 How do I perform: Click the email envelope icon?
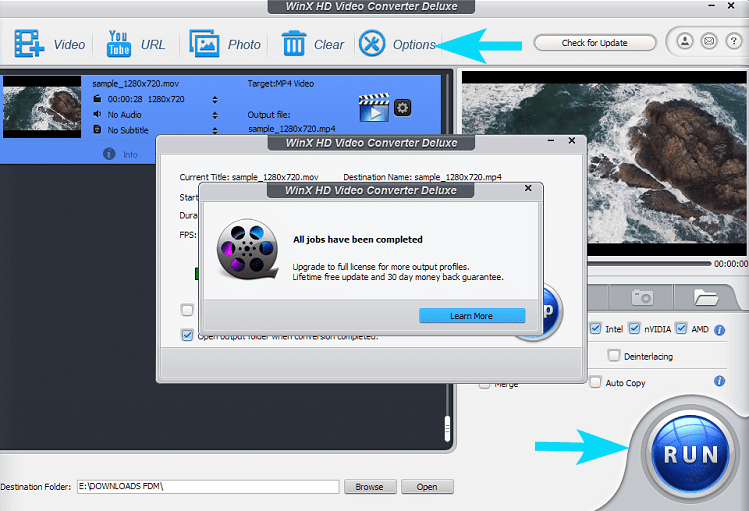(x=708, y=42)
